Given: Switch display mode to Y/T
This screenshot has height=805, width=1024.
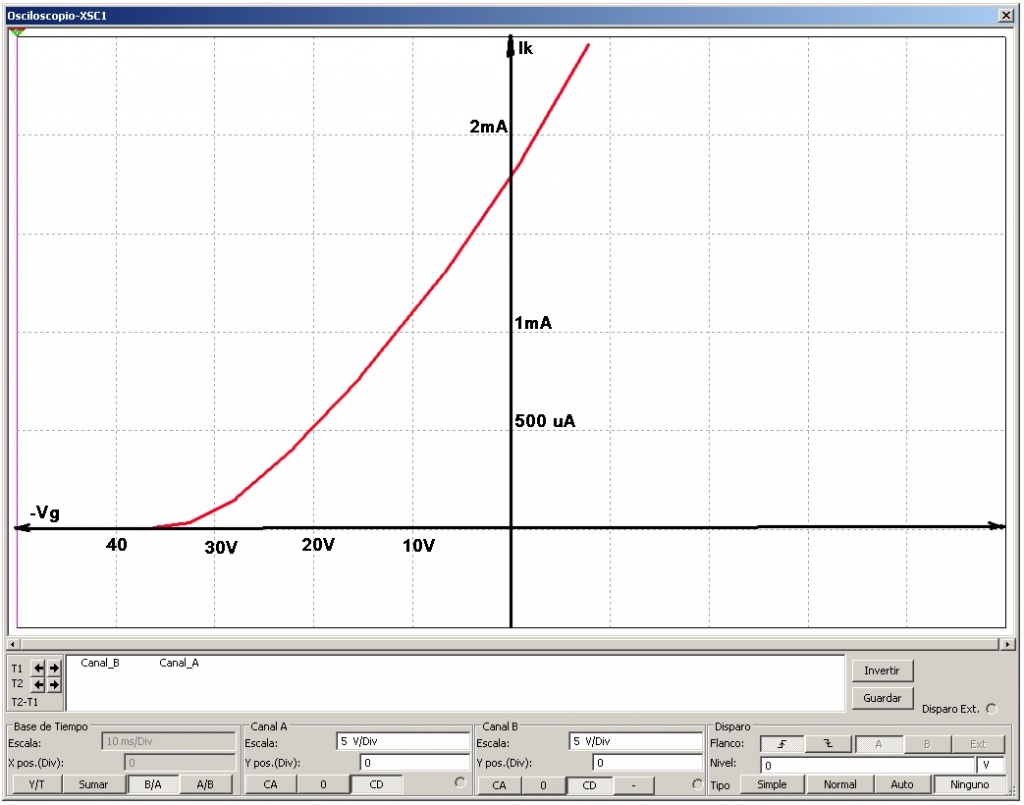Looking at the screenshot, I should [x=35, y=785].
